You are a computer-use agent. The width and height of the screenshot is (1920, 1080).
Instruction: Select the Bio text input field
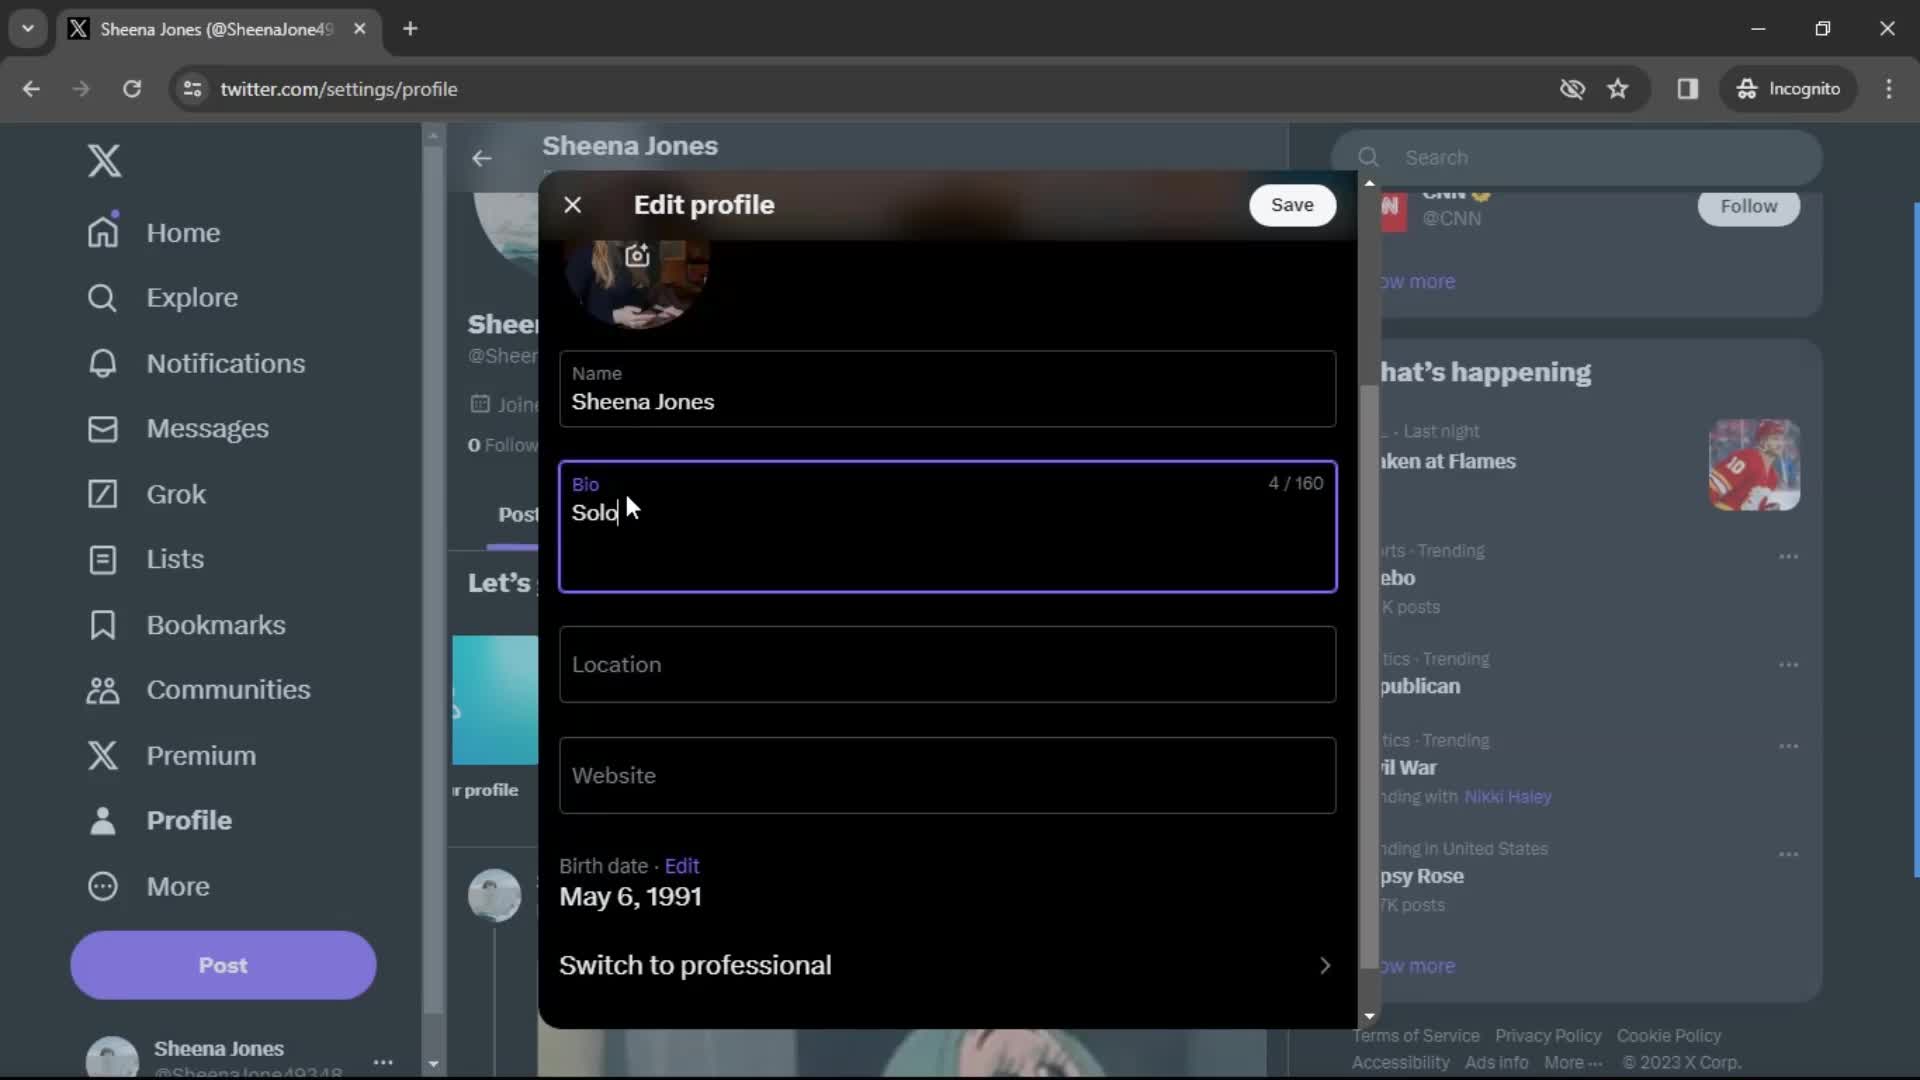point(945,525)
